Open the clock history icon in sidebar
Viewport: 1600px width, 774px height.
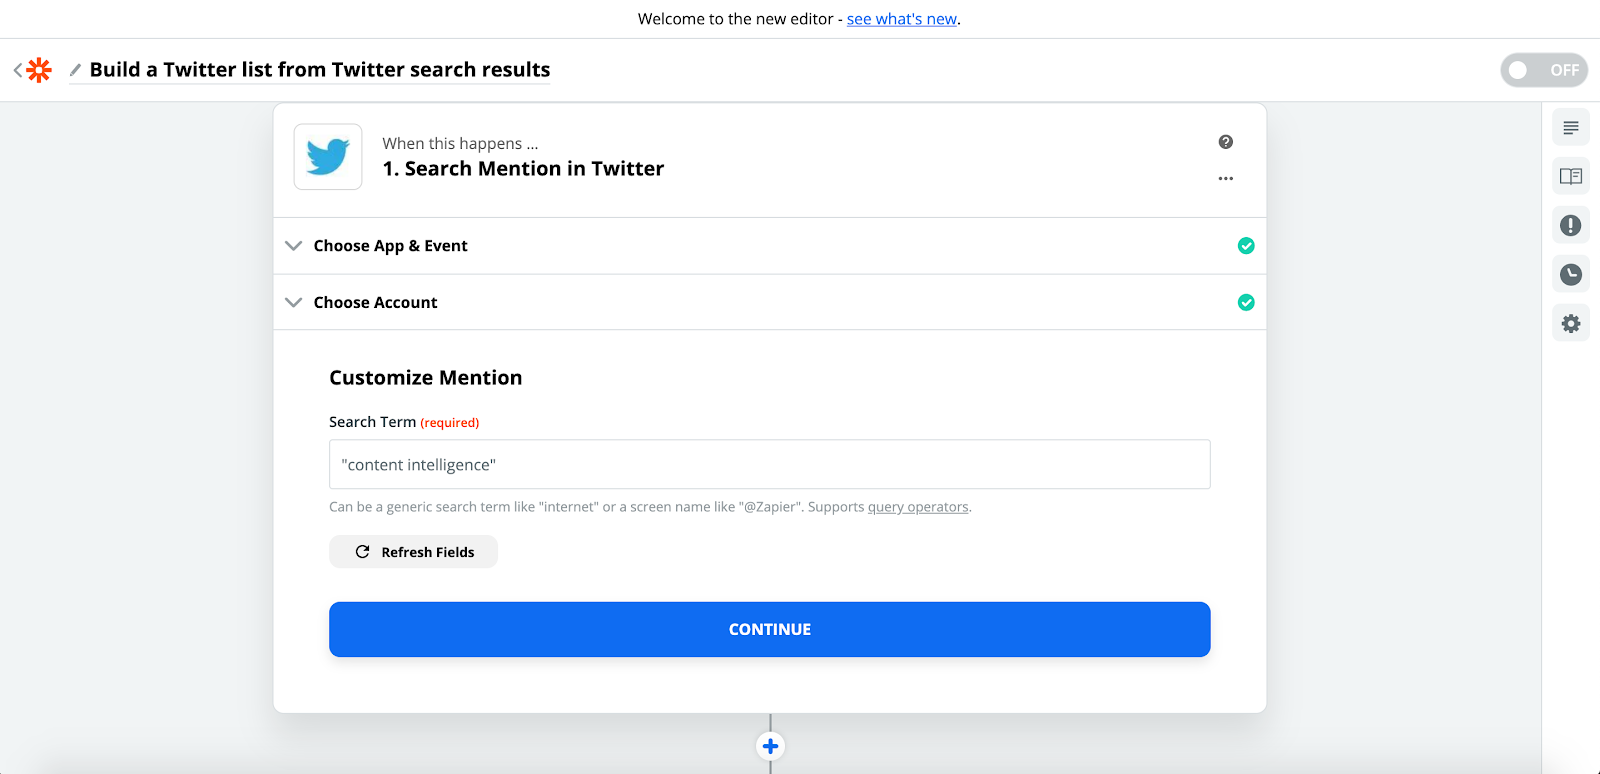pyautogui.click(x=1571, y=274)
